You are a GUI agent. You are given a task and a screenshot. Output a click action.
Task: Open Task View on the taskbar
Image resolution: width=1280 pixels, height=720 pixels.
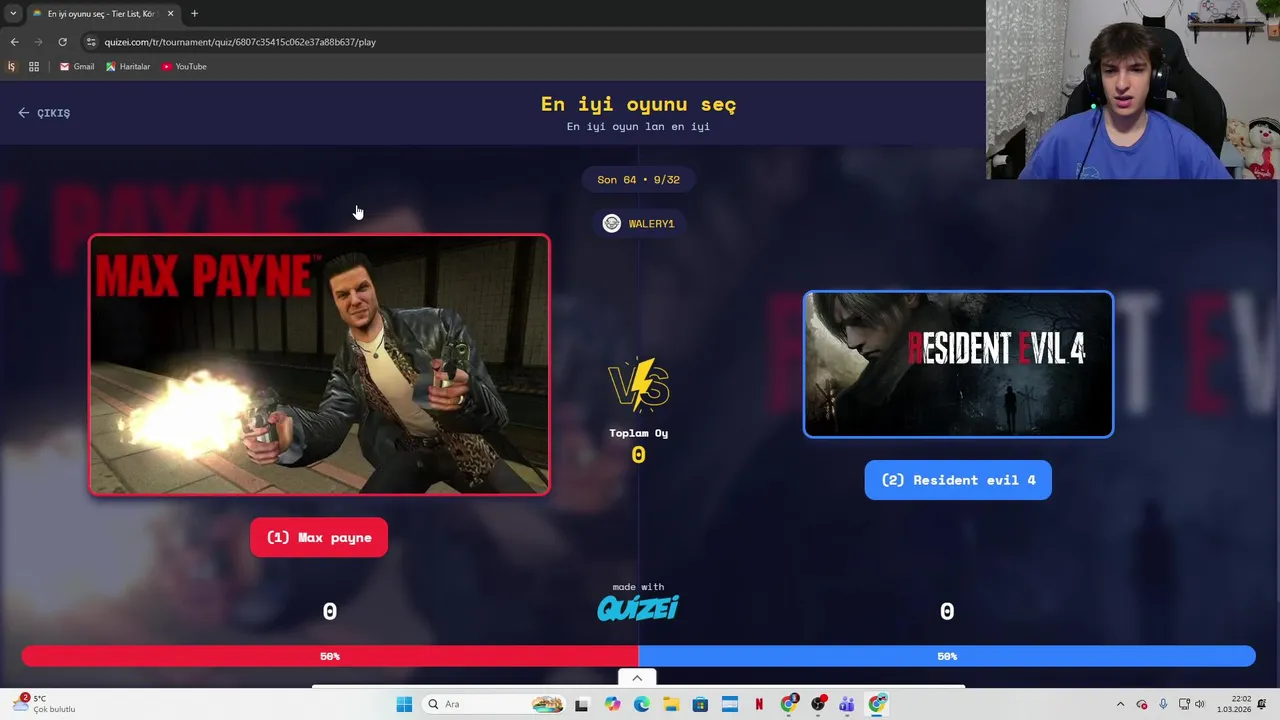pyautogui.click(x=581, y=704)
